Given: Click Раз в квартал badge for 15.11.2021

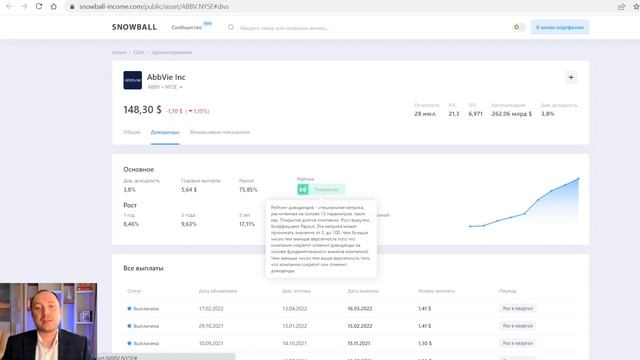Looking at the screenshot, I should [x=518, y=343].
